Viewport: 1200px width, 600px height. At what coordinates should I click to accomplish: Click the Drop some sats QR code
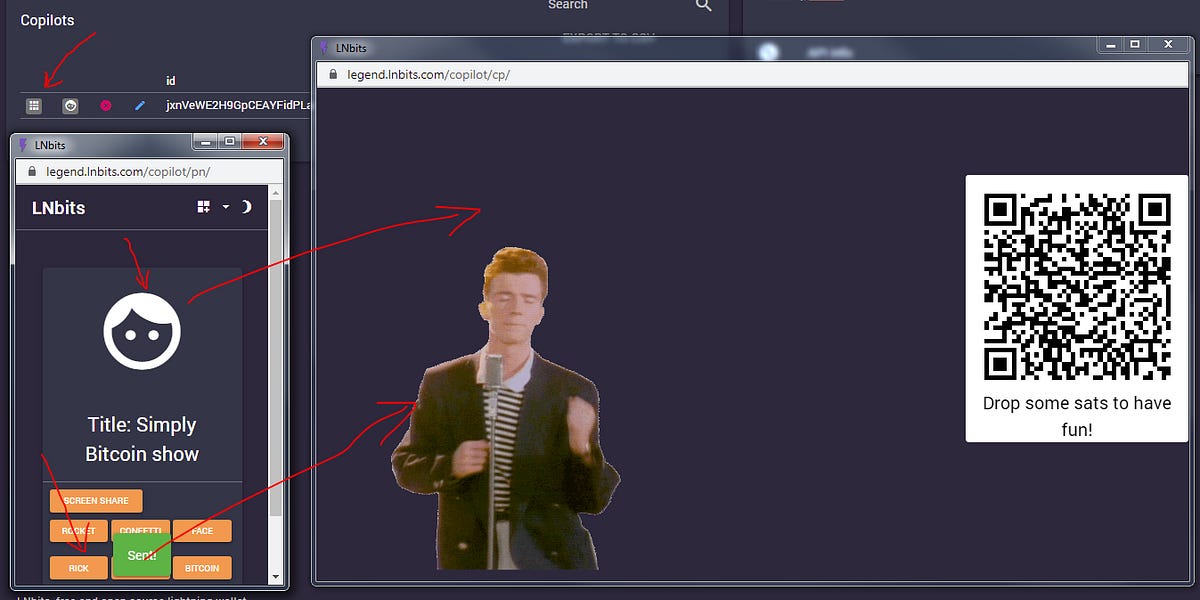1076,287
